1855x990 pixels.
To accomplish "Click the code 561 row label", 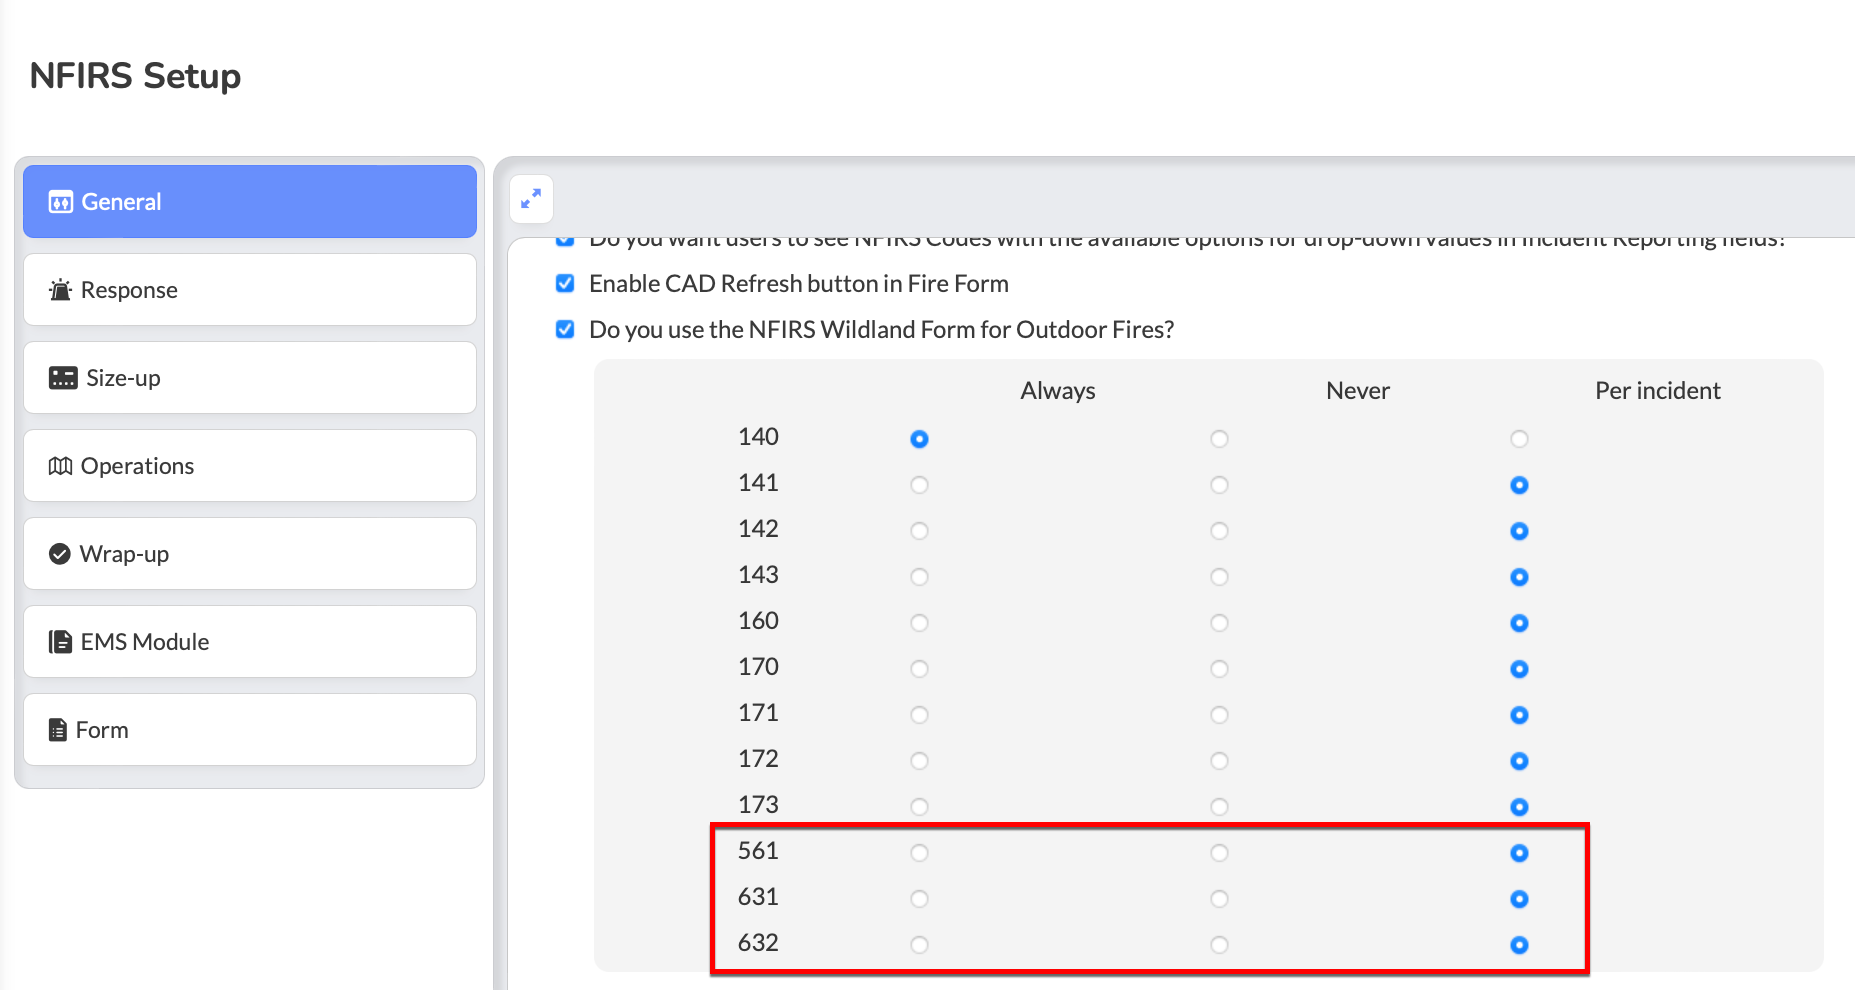I will pyautogui.click(x=758, y=851).
